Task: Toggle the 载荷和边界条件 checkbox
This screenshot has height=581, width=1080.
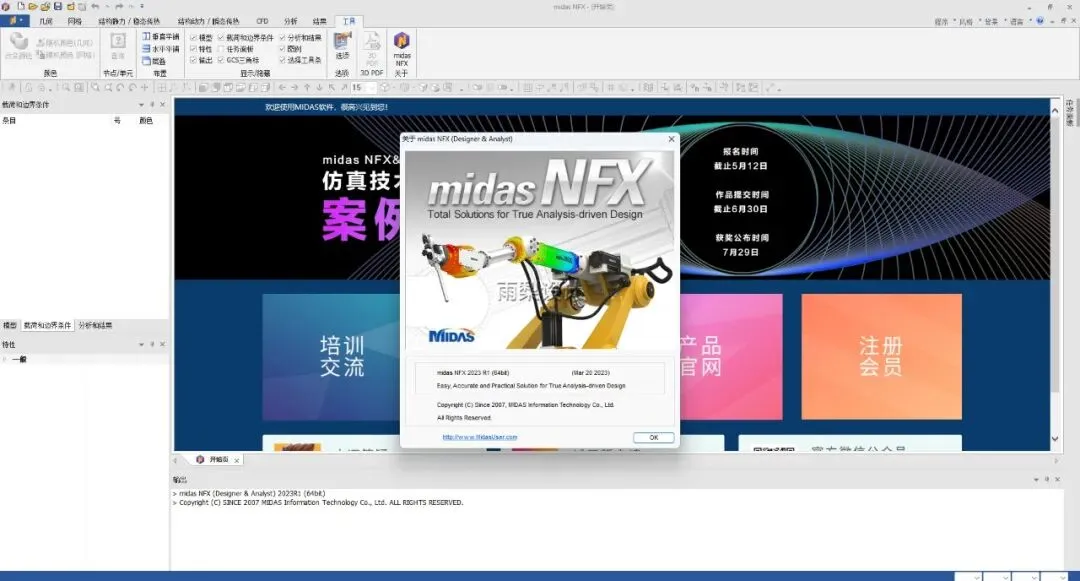Action: point(221,37)
